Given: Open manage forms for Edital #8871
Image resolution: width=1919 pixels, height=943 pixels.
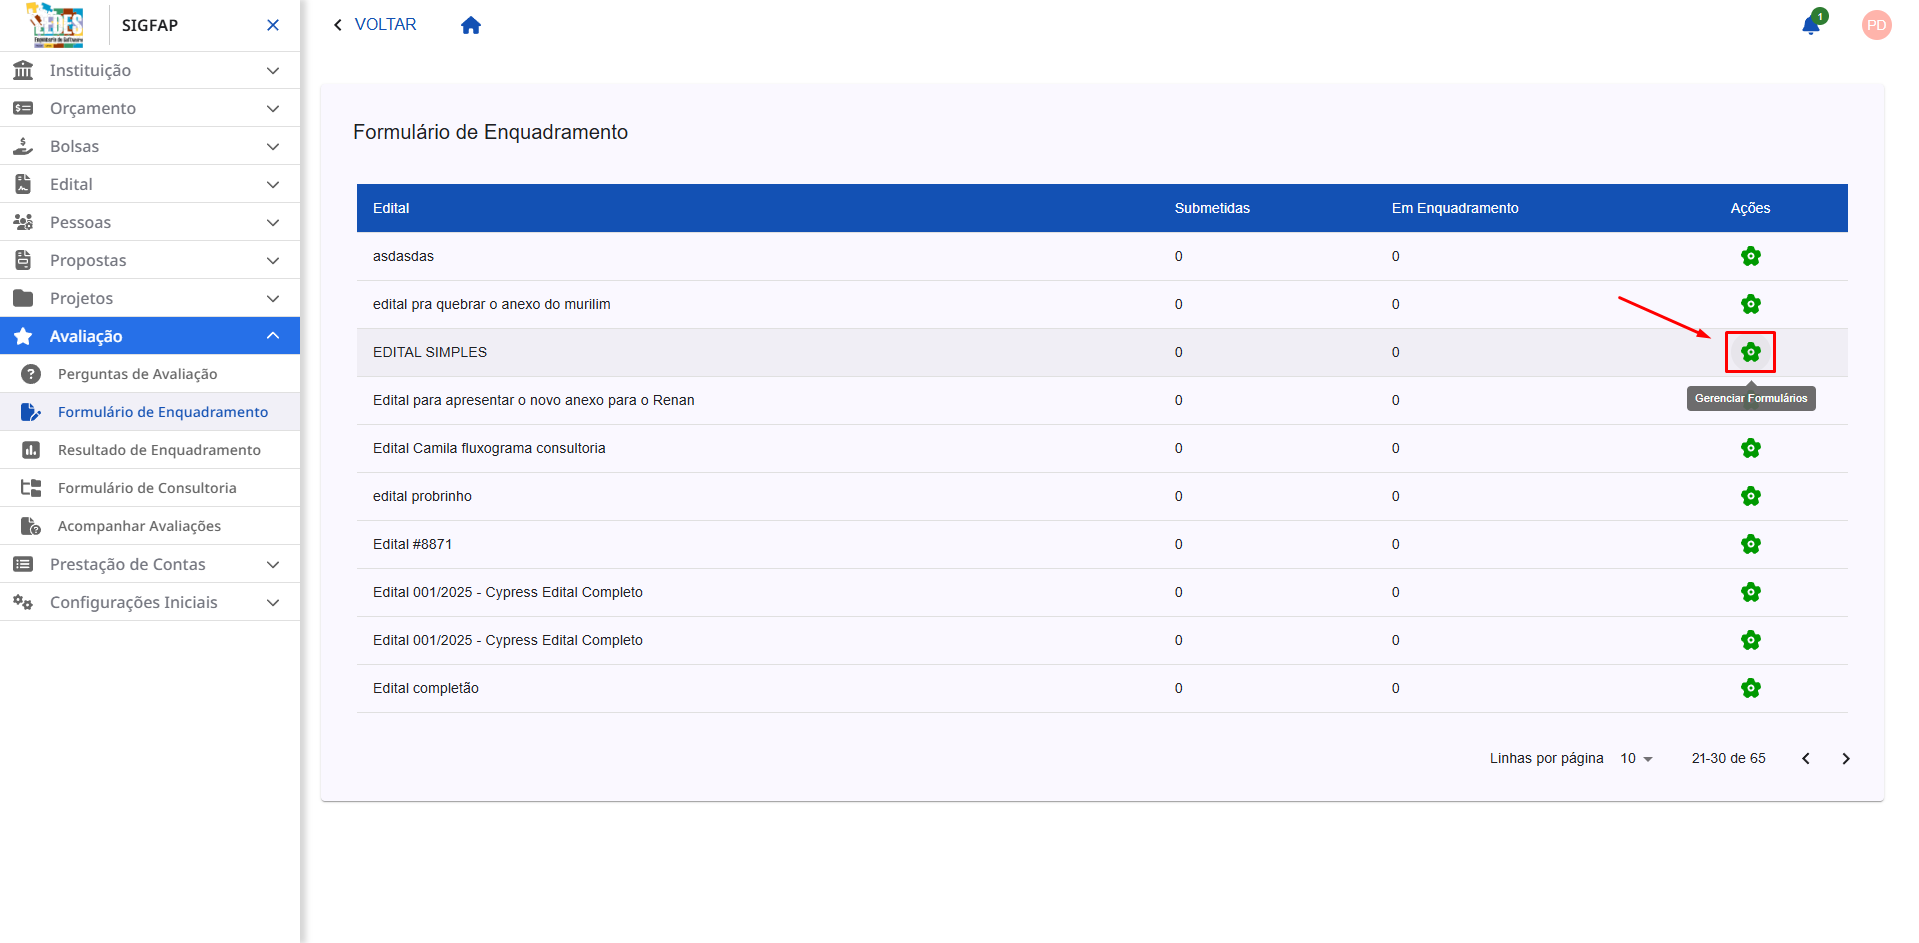Looking at the screenshot, I should (1750, 544).
